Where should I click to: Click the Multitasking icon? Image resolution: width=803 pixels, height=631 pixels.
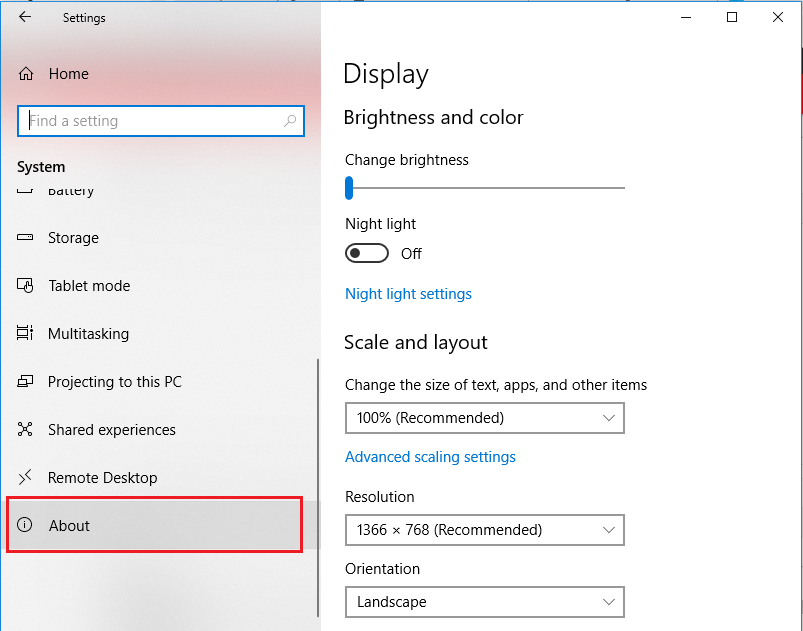tap(26, 334)
